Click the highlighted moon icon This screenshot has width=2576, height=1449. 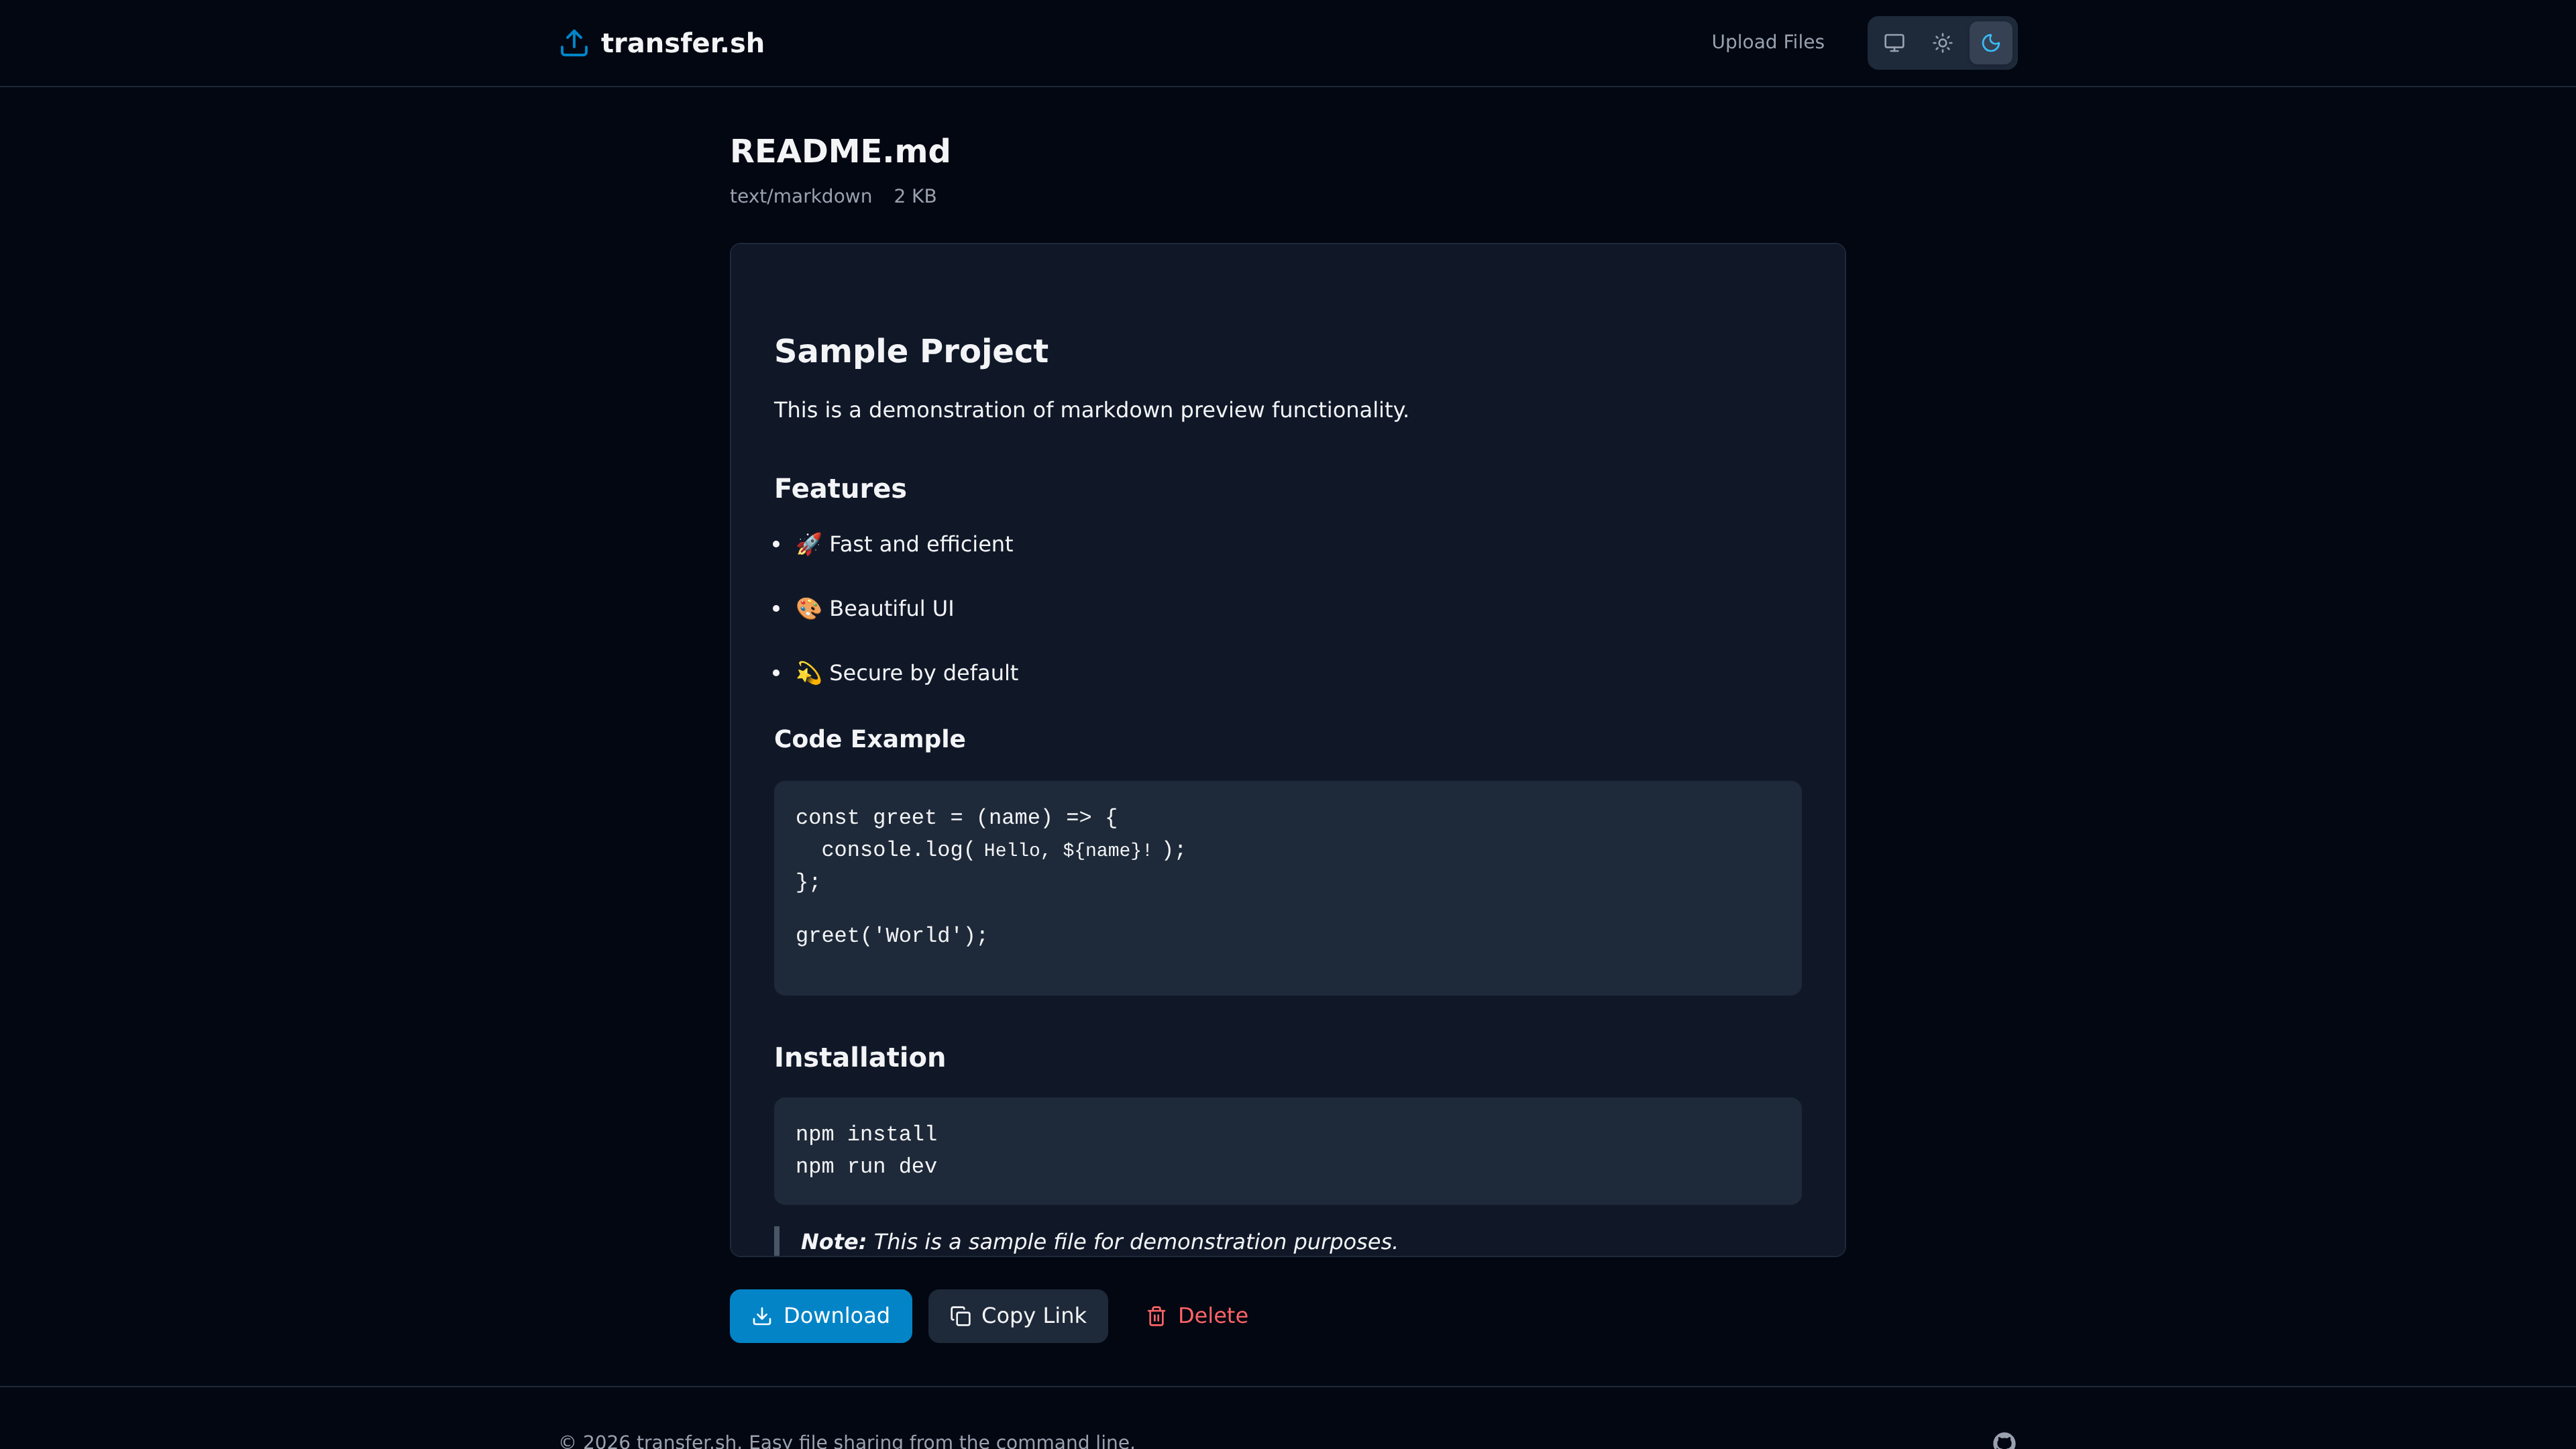1990,42
